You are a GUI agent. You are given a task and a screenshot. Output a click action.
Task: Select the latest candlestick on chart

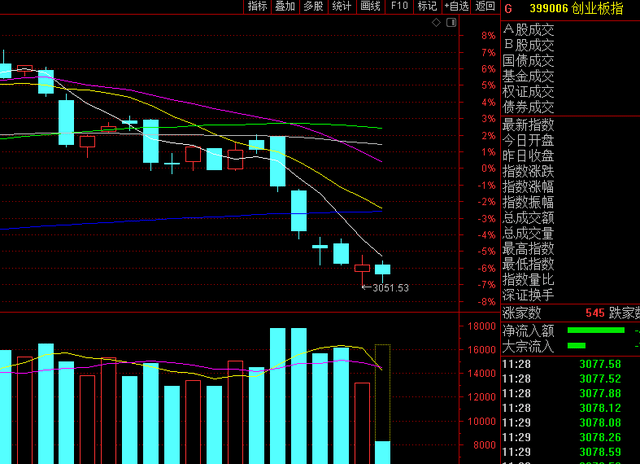tap(382, 268)
